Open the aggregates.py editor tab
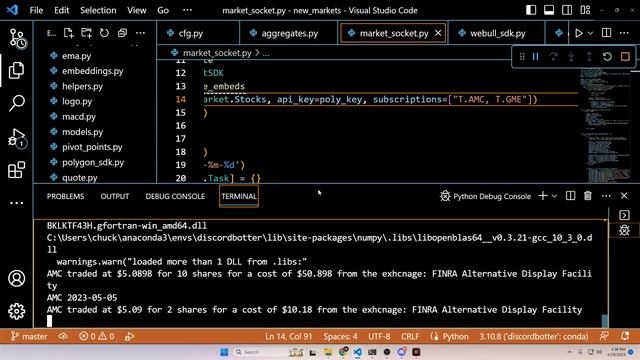 coord(289,33)
